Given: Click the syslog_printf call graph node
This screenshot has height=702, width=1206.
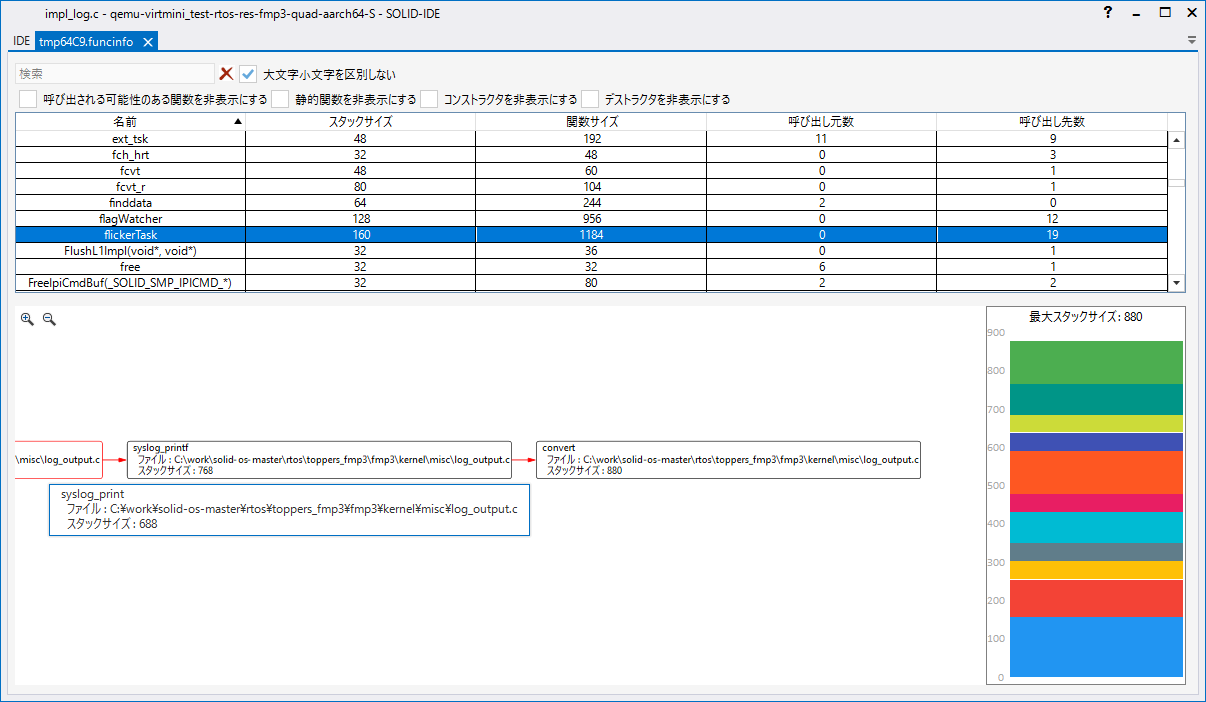Looking at the screenshot, I should pyautogui.click(x=319, y=460).
